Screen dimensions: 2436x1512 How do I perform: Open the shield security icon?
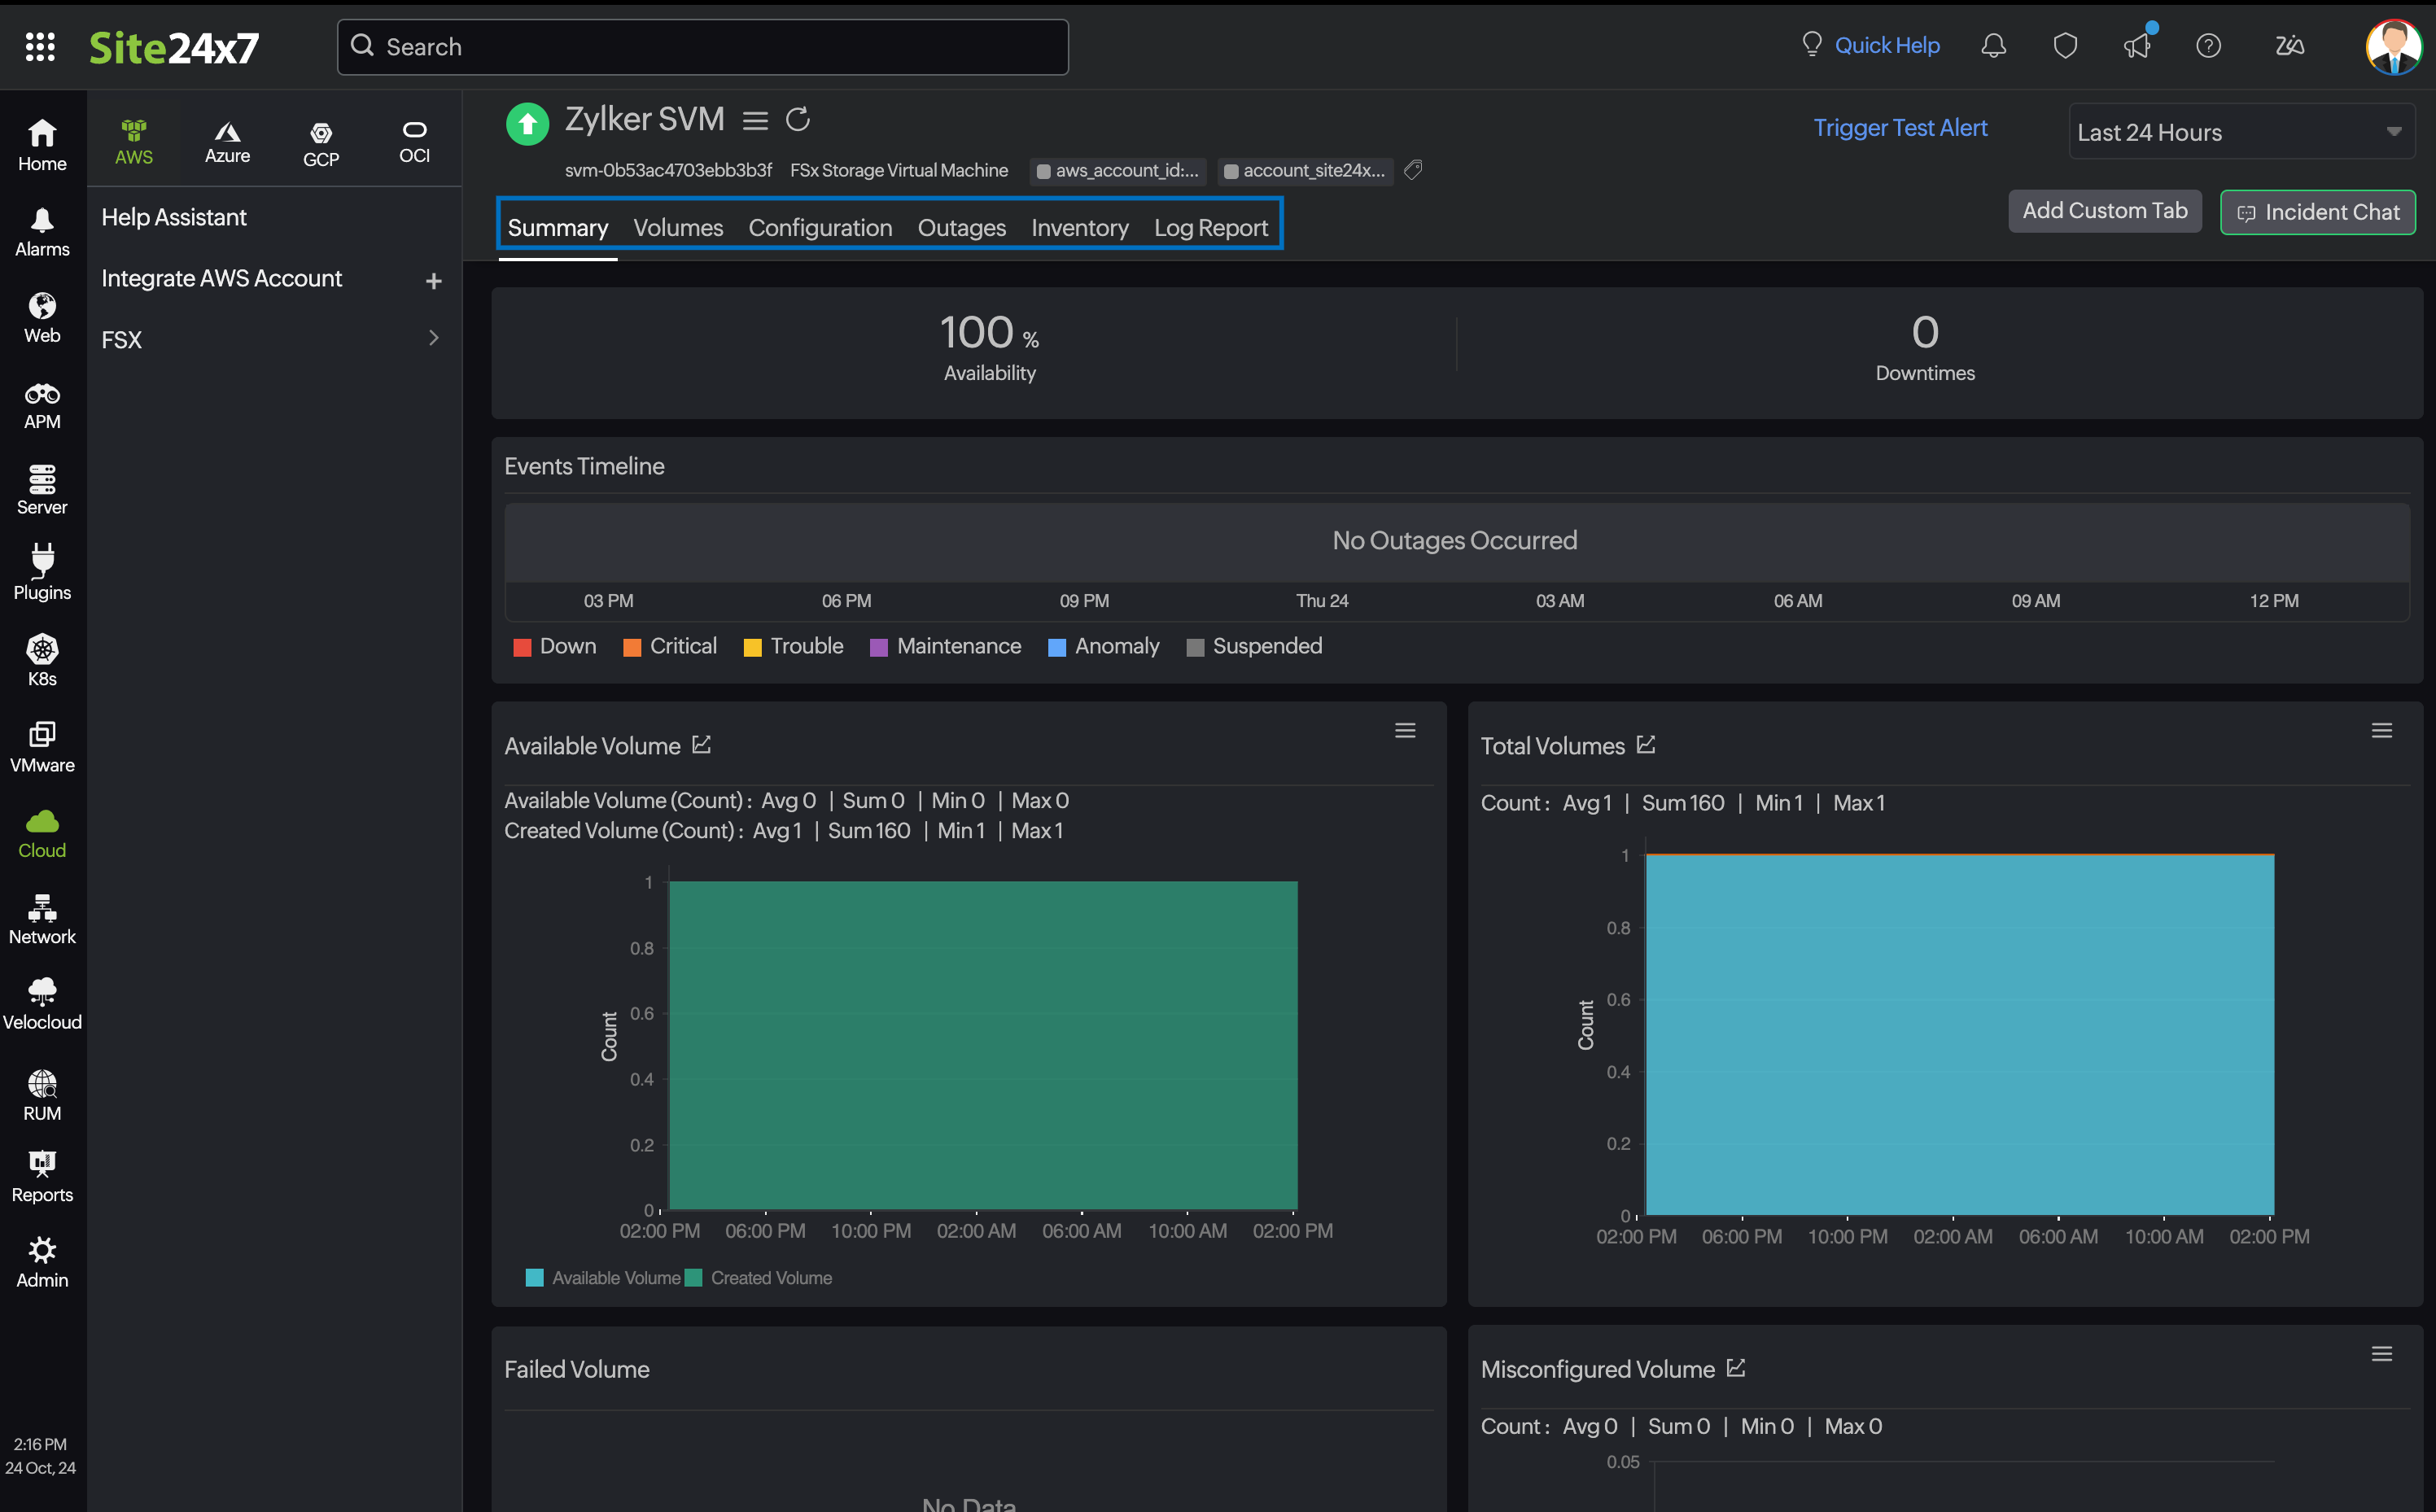point(2065,46)
